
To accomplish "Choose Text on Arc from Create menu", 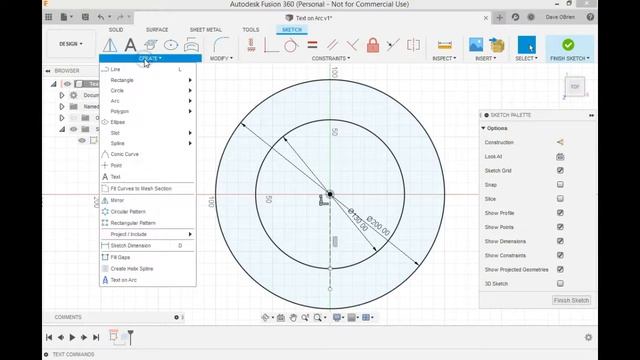I will click(x=148, y=280).
